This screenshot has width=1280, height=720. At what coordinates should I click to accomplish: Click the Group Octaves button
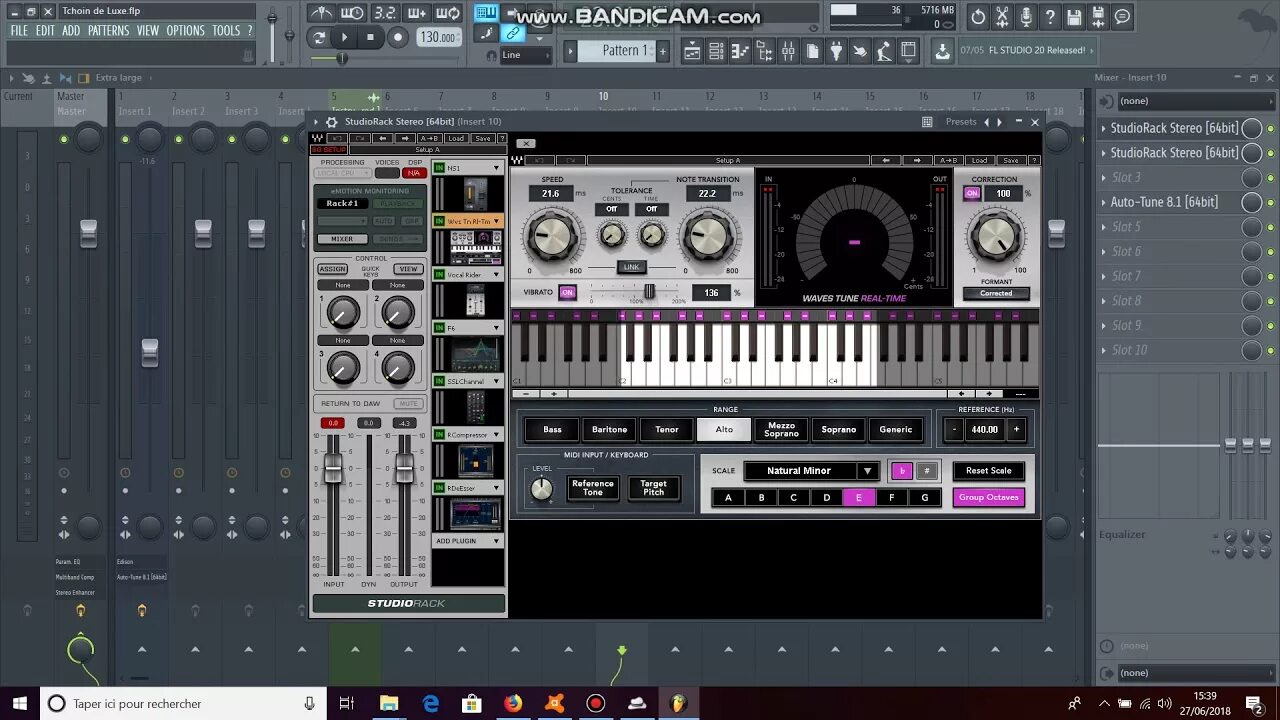pos(989,497)
